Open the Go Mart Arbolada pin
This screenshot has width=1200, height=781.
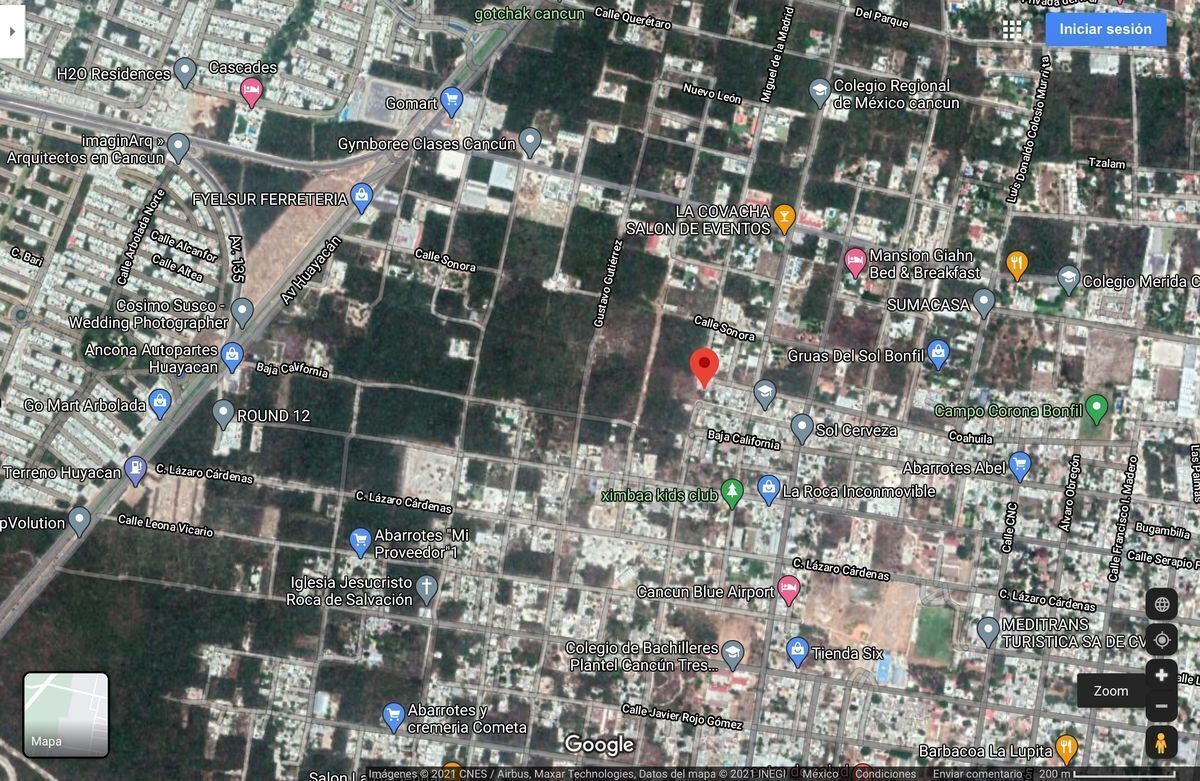159,403
